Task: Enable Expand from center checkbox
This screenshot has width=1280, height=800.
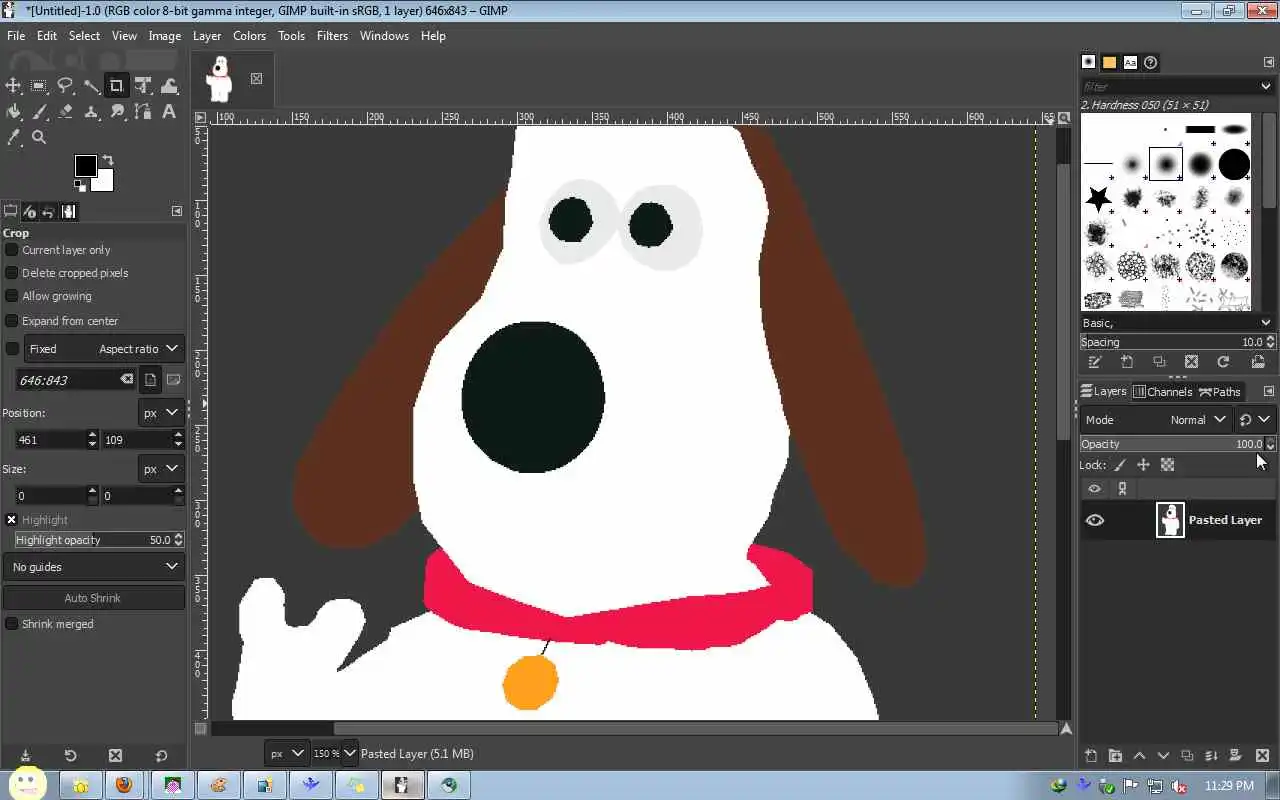Action: [x=12, y=321]
